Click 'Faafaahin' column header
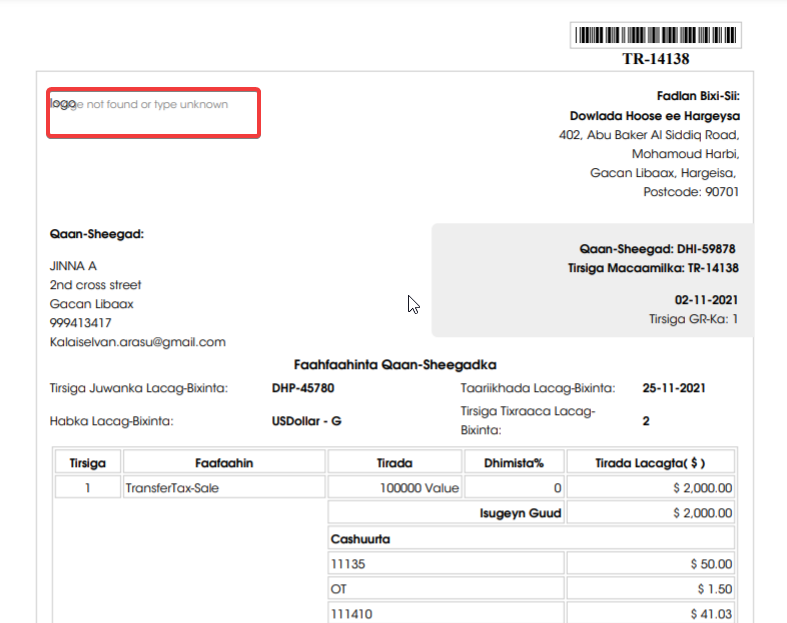 point(224,463)
